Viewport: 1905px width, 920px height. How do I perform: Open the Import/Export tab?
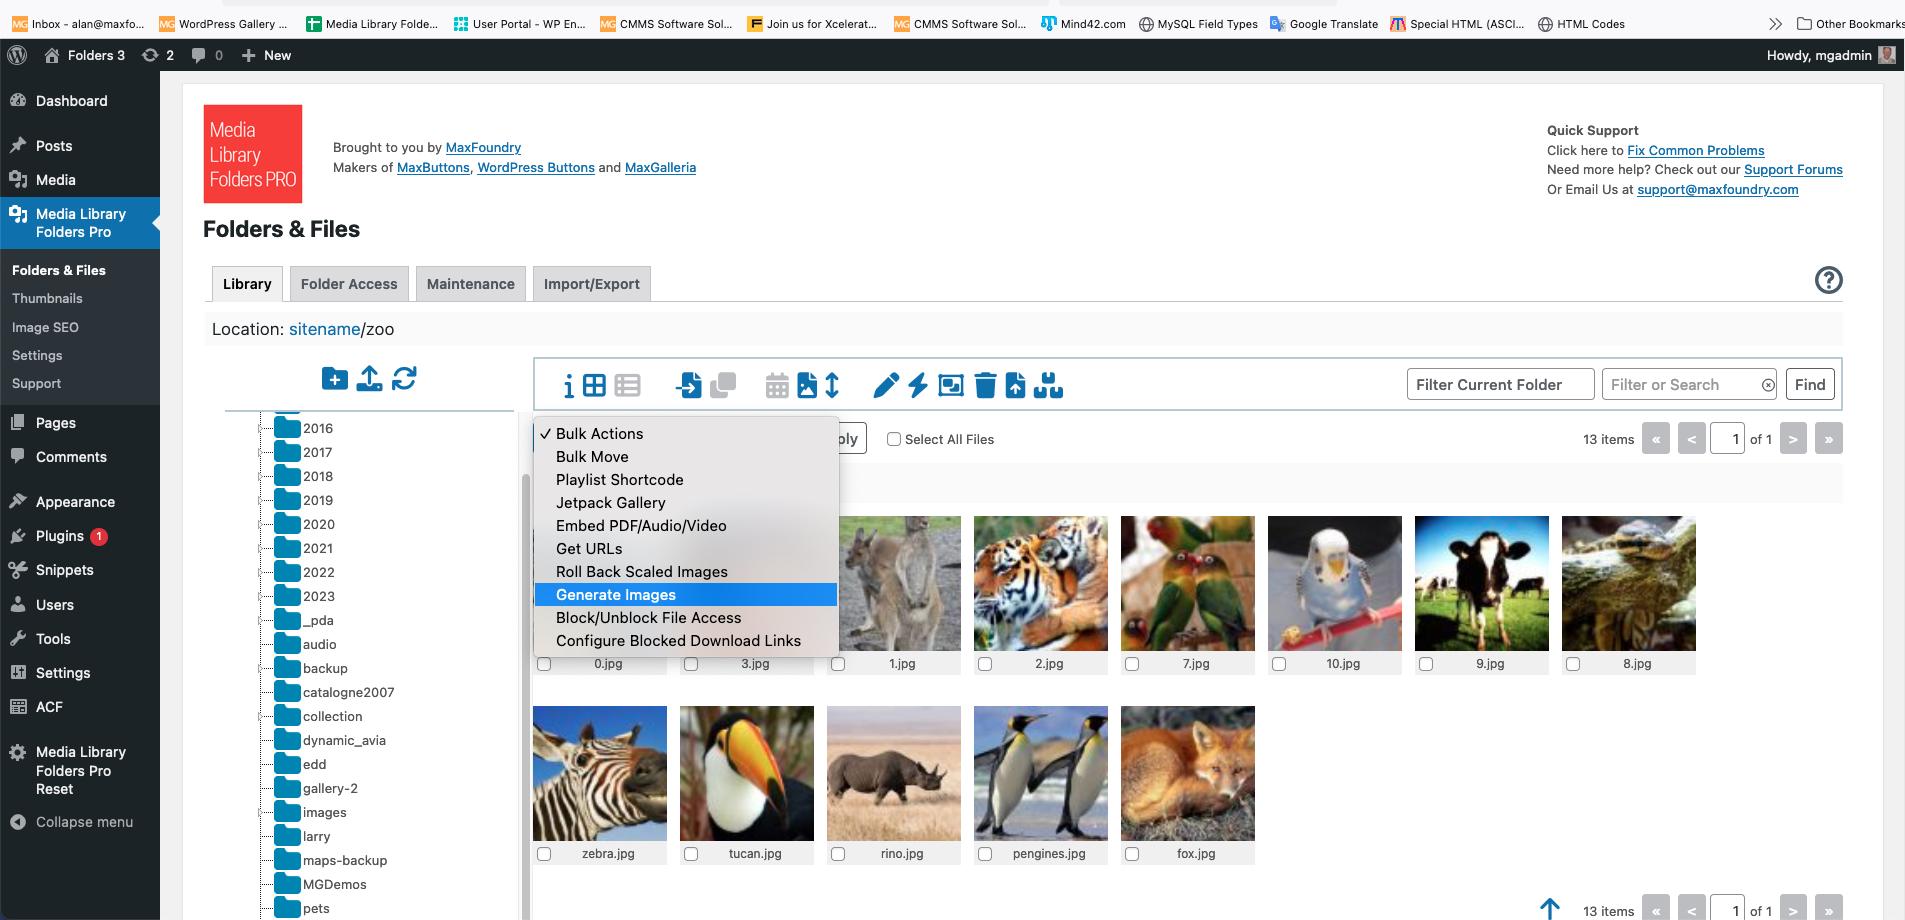coord(592,284)
